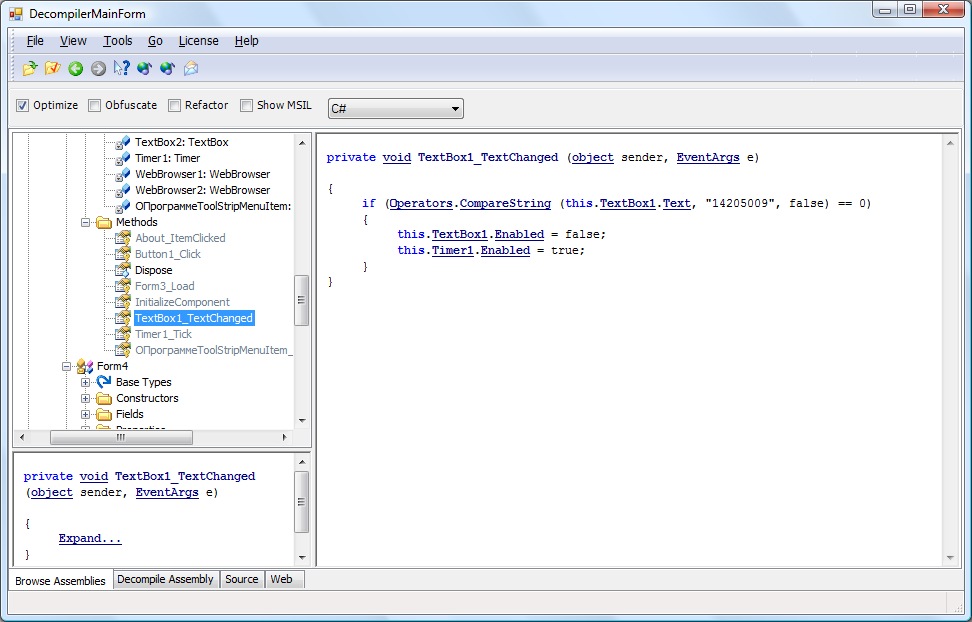Click method icon beside About_ItemClicked

[x=123, y=238]
